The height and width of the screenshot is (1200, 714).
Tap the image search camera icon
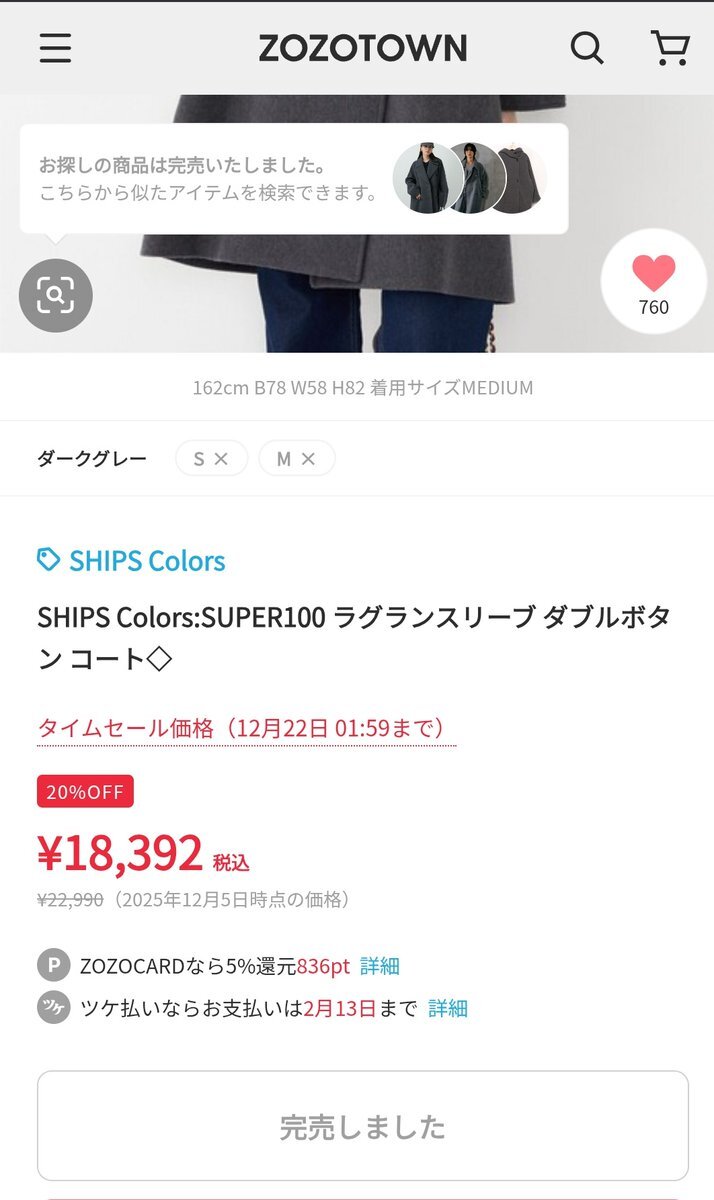click(x=56, y=295)
